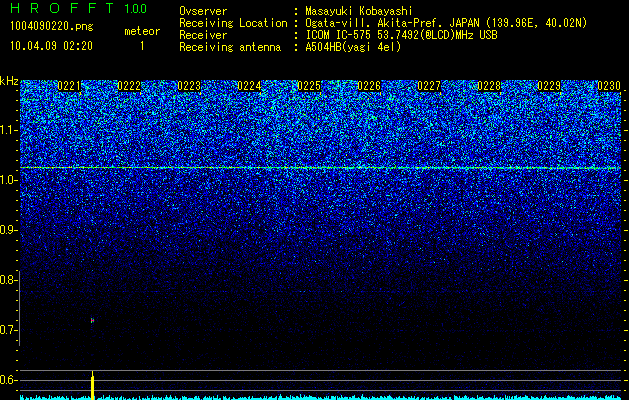This screenshot has height=400, width=629.
Task: Click the Ovserver field label
Action: [x=203, y=11]
